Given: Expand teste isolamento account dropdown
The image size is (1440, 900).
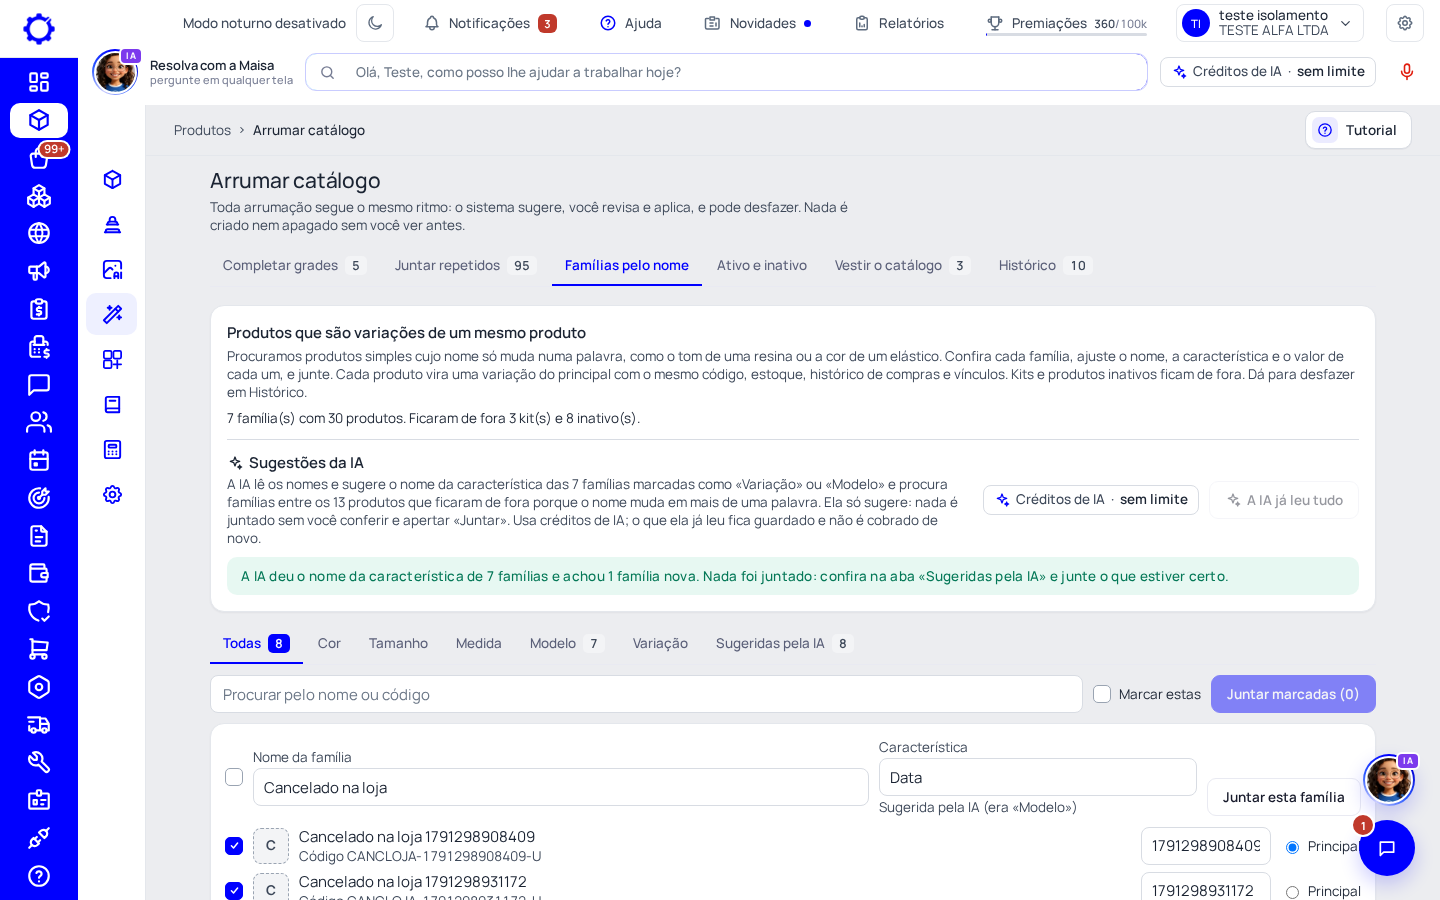Looking at the screenshot, I should [x=1270, y=23].
